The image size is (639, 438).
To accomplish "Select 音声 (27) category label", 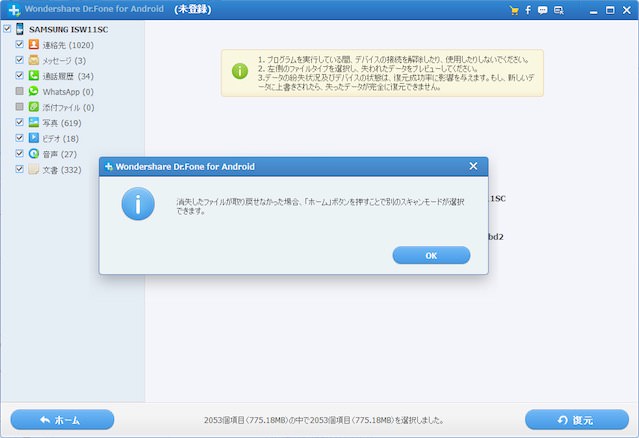I will coord(59,154).
